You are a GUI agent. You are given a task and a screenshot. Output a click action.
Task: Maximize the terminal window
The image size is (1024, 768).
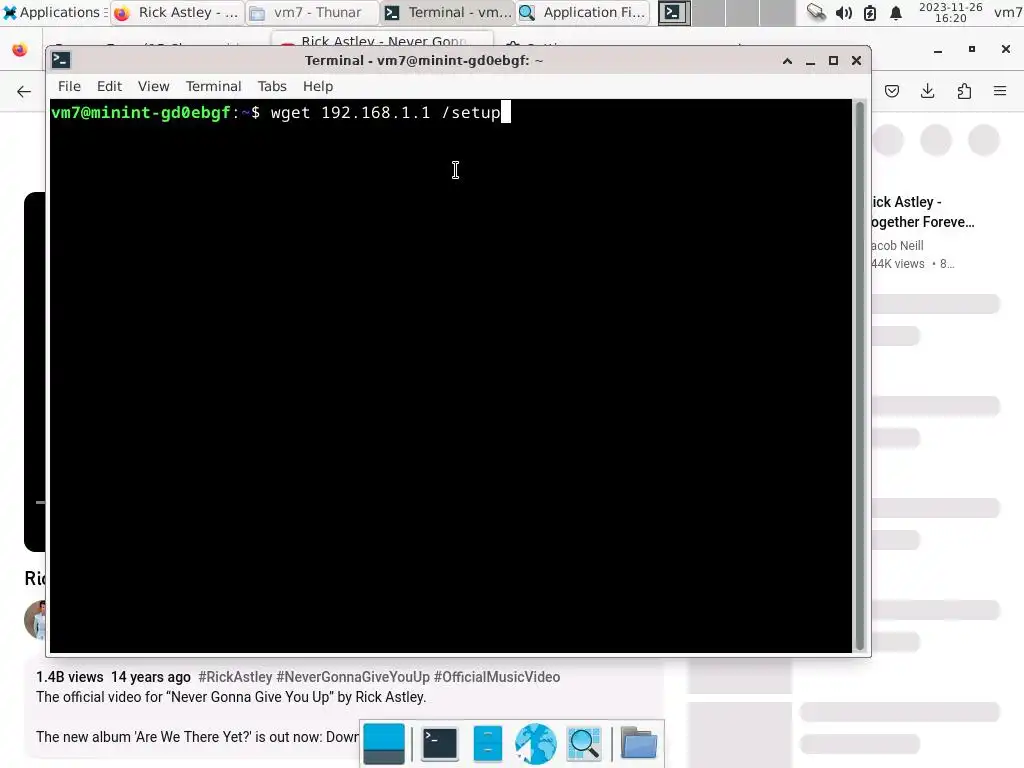[x=833, y=61]
